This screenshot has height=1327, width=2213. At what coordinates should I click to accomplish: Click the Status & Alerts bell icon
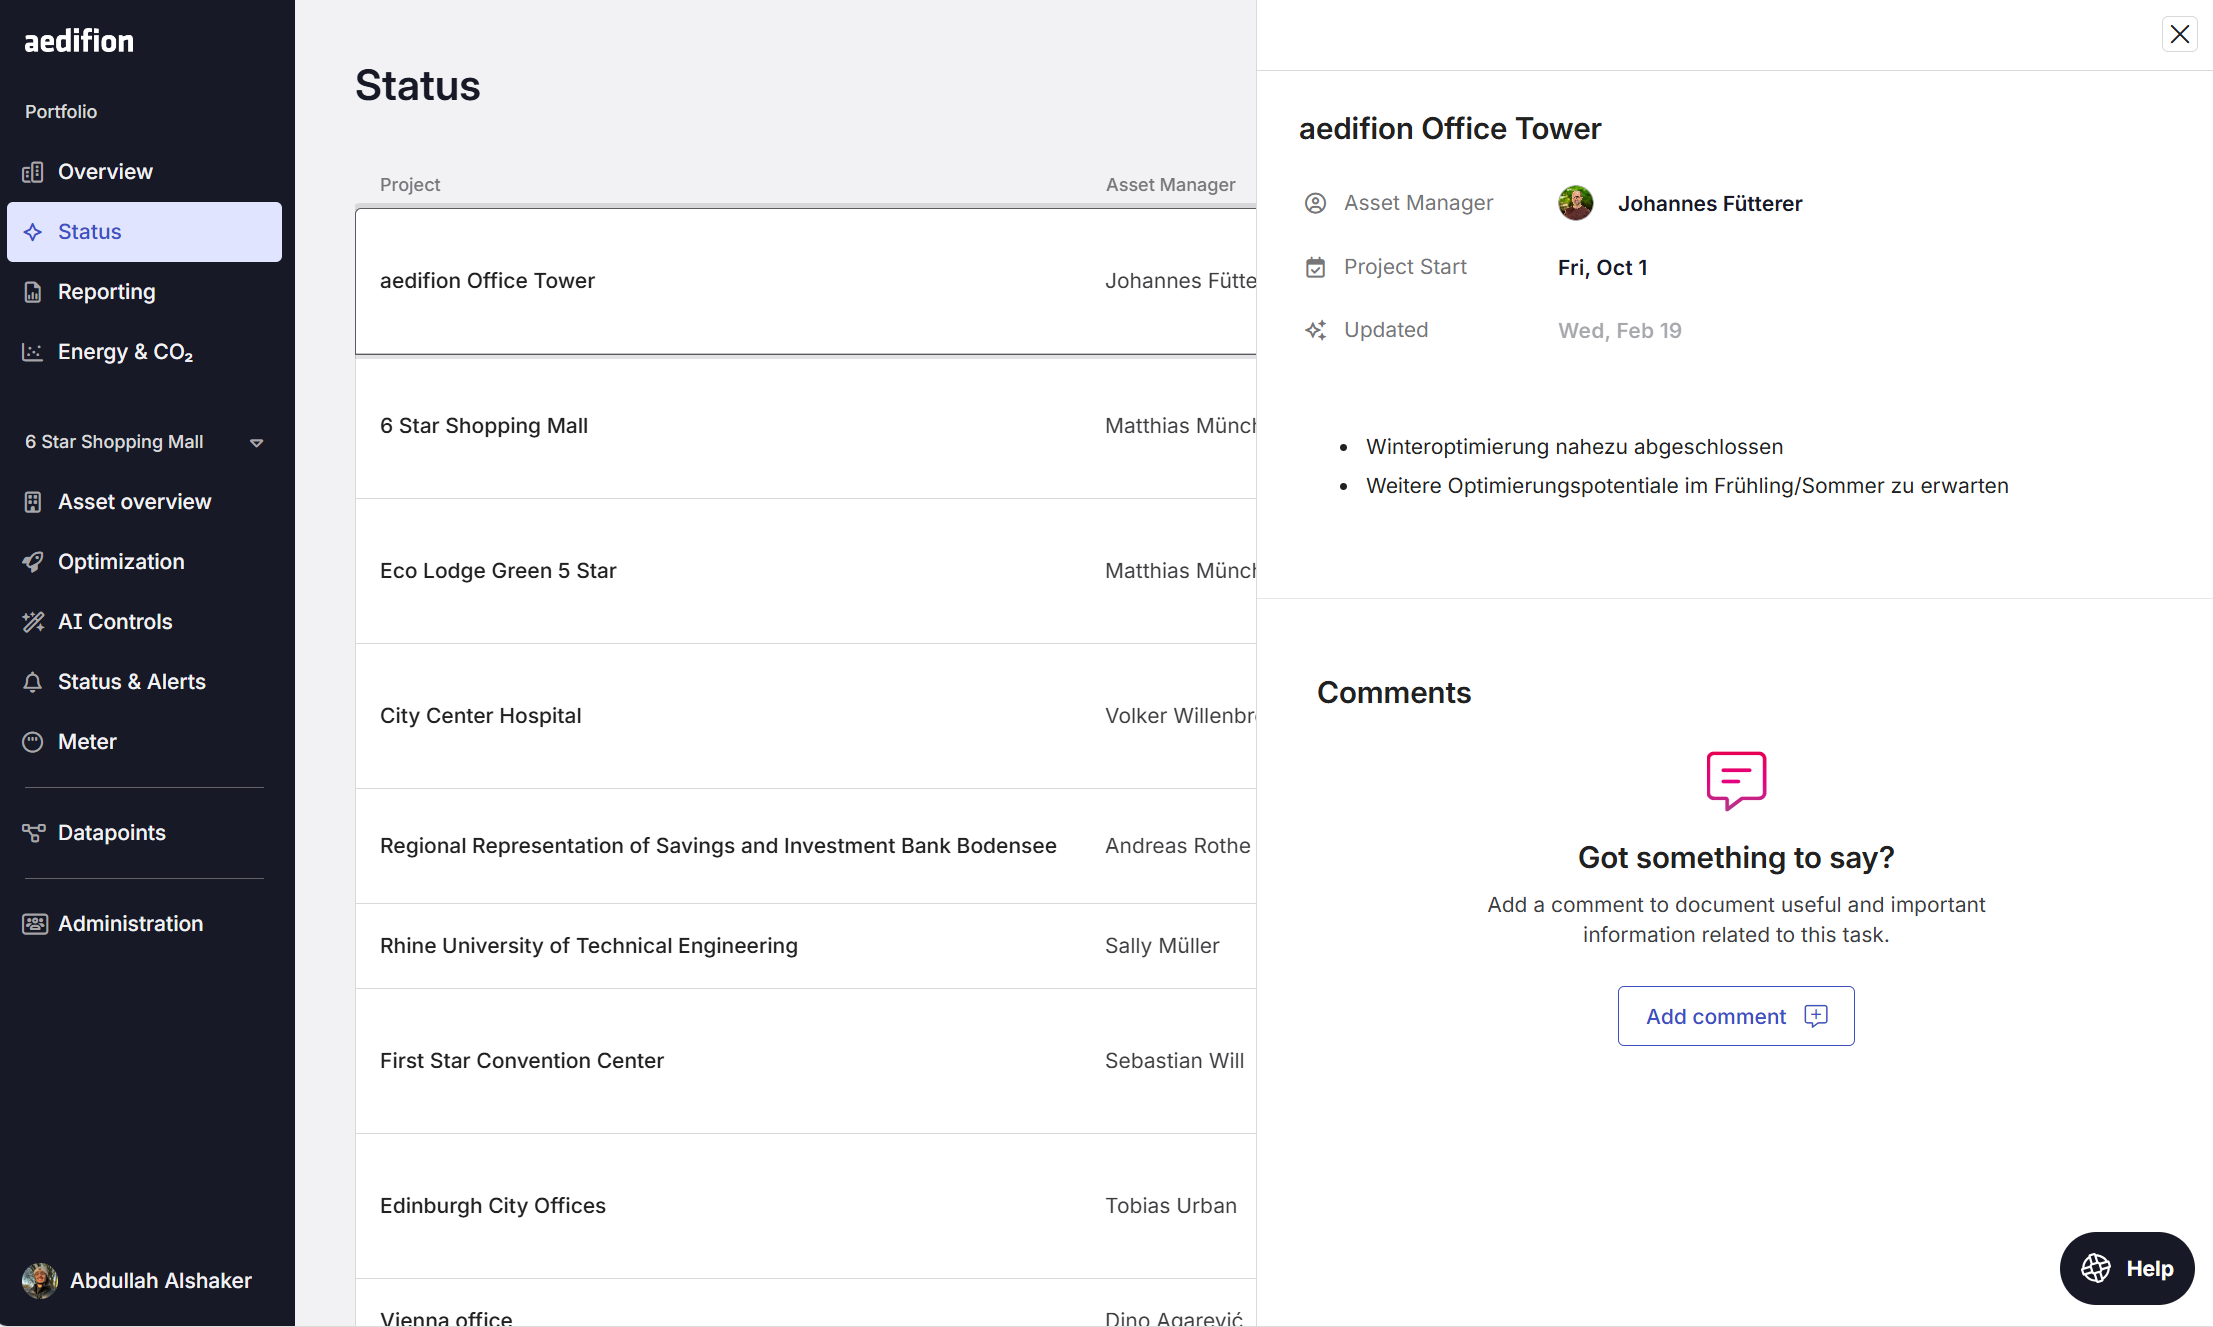click(x=33, y=682)
